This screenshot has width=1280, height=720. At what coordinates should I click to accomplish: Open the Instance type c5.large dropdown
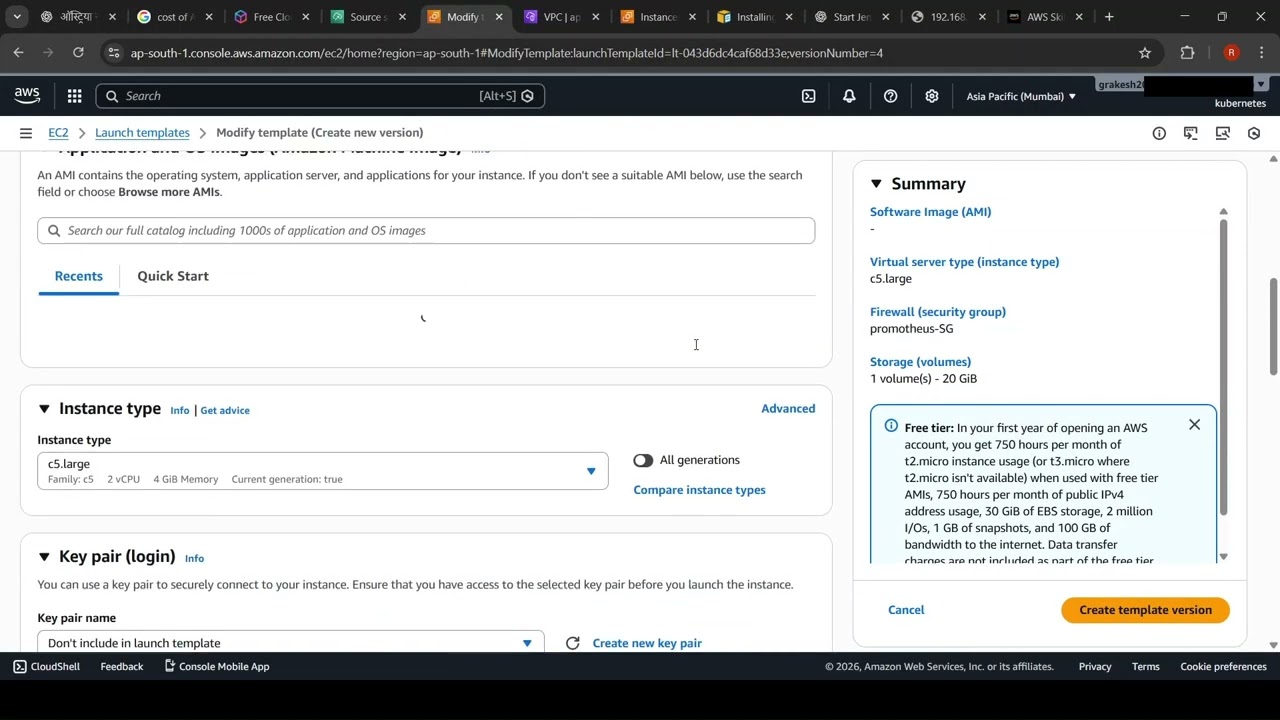coord(323,471)
